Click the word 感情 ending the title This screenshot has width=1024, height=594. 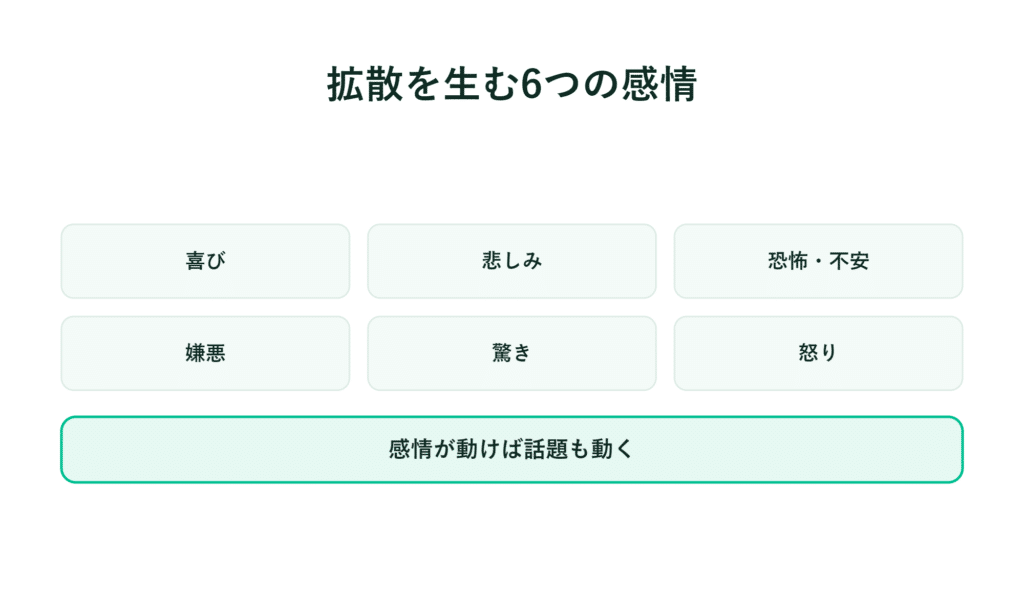coord(660,84)
